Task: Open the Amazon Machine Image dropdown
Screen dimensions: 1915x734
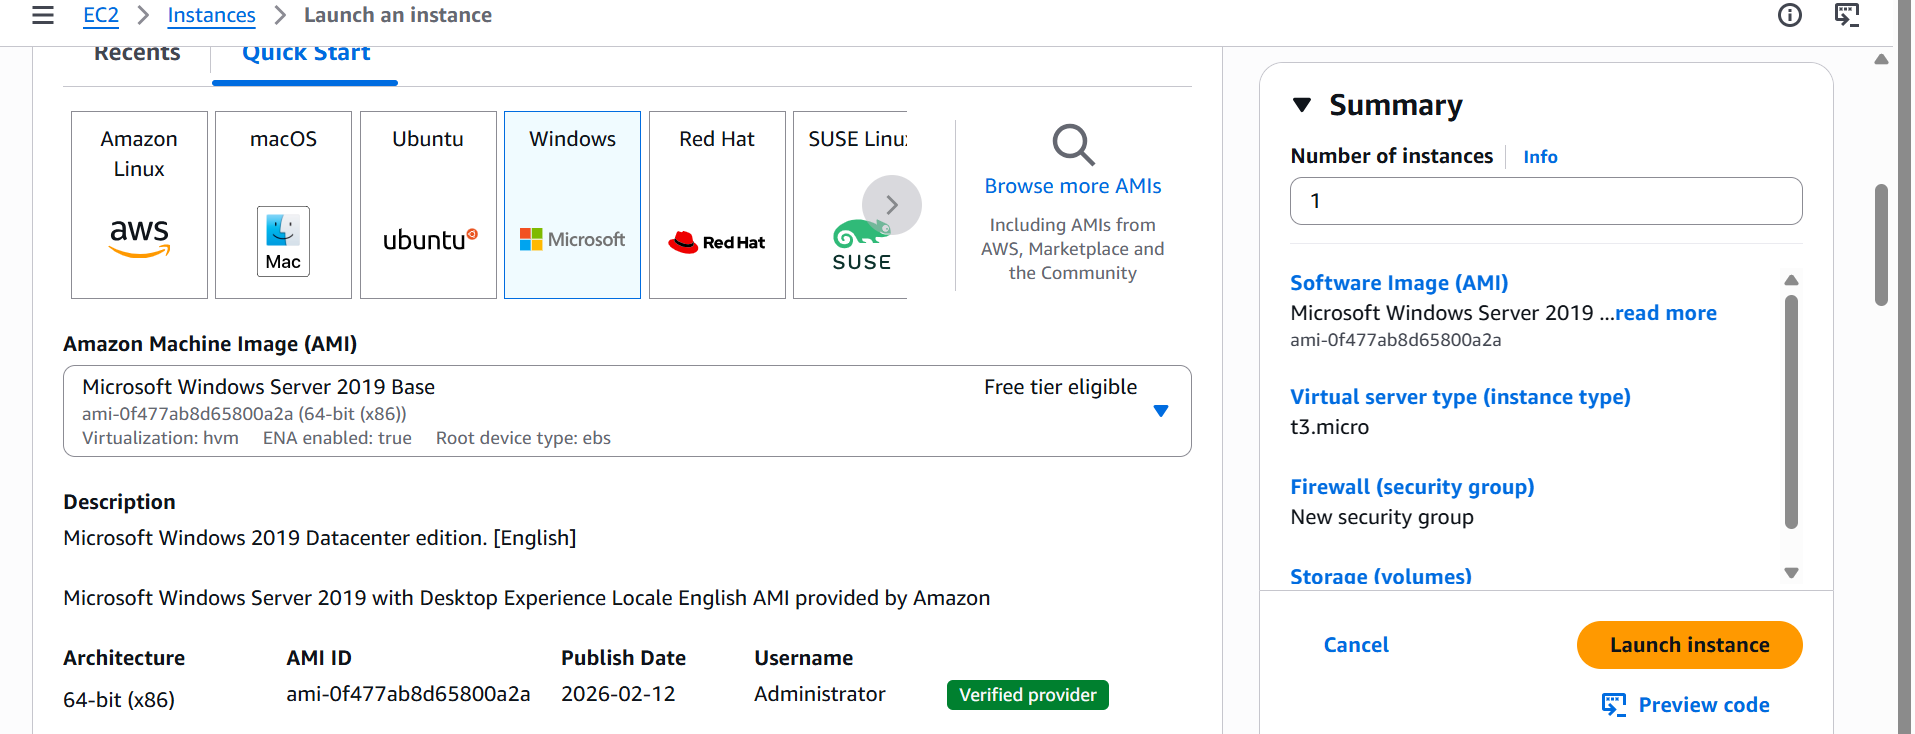Action: tap(1160, 411)
